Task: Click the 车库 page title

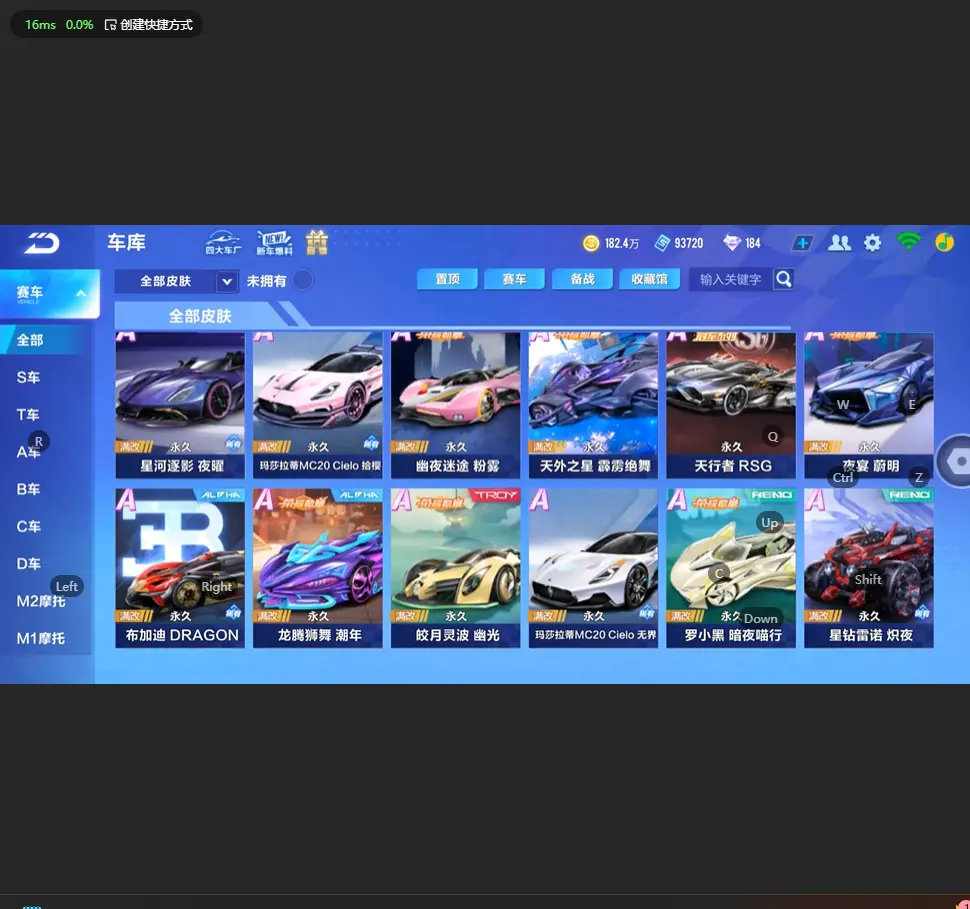Action: [126, 242]
